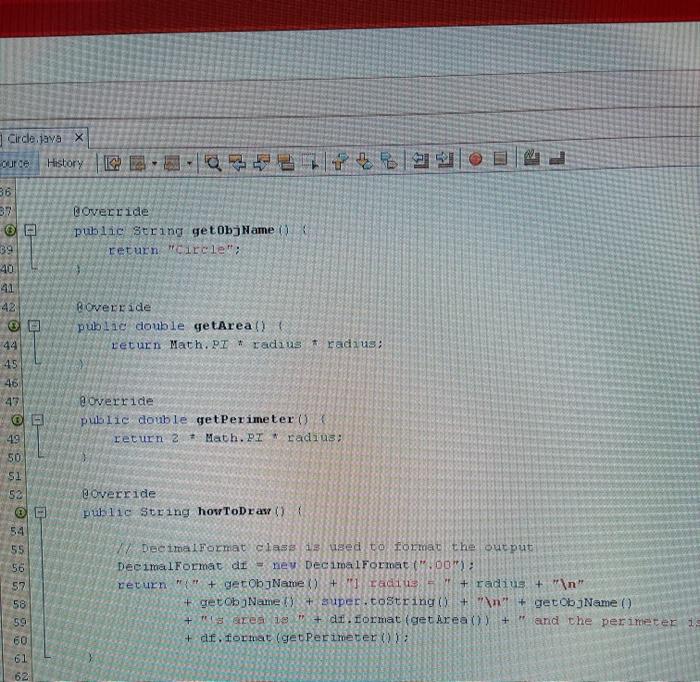Open the Back navigation history dropdown arrow
The width and height of the screenshot is (700, 682).
(x=154, y=163)
